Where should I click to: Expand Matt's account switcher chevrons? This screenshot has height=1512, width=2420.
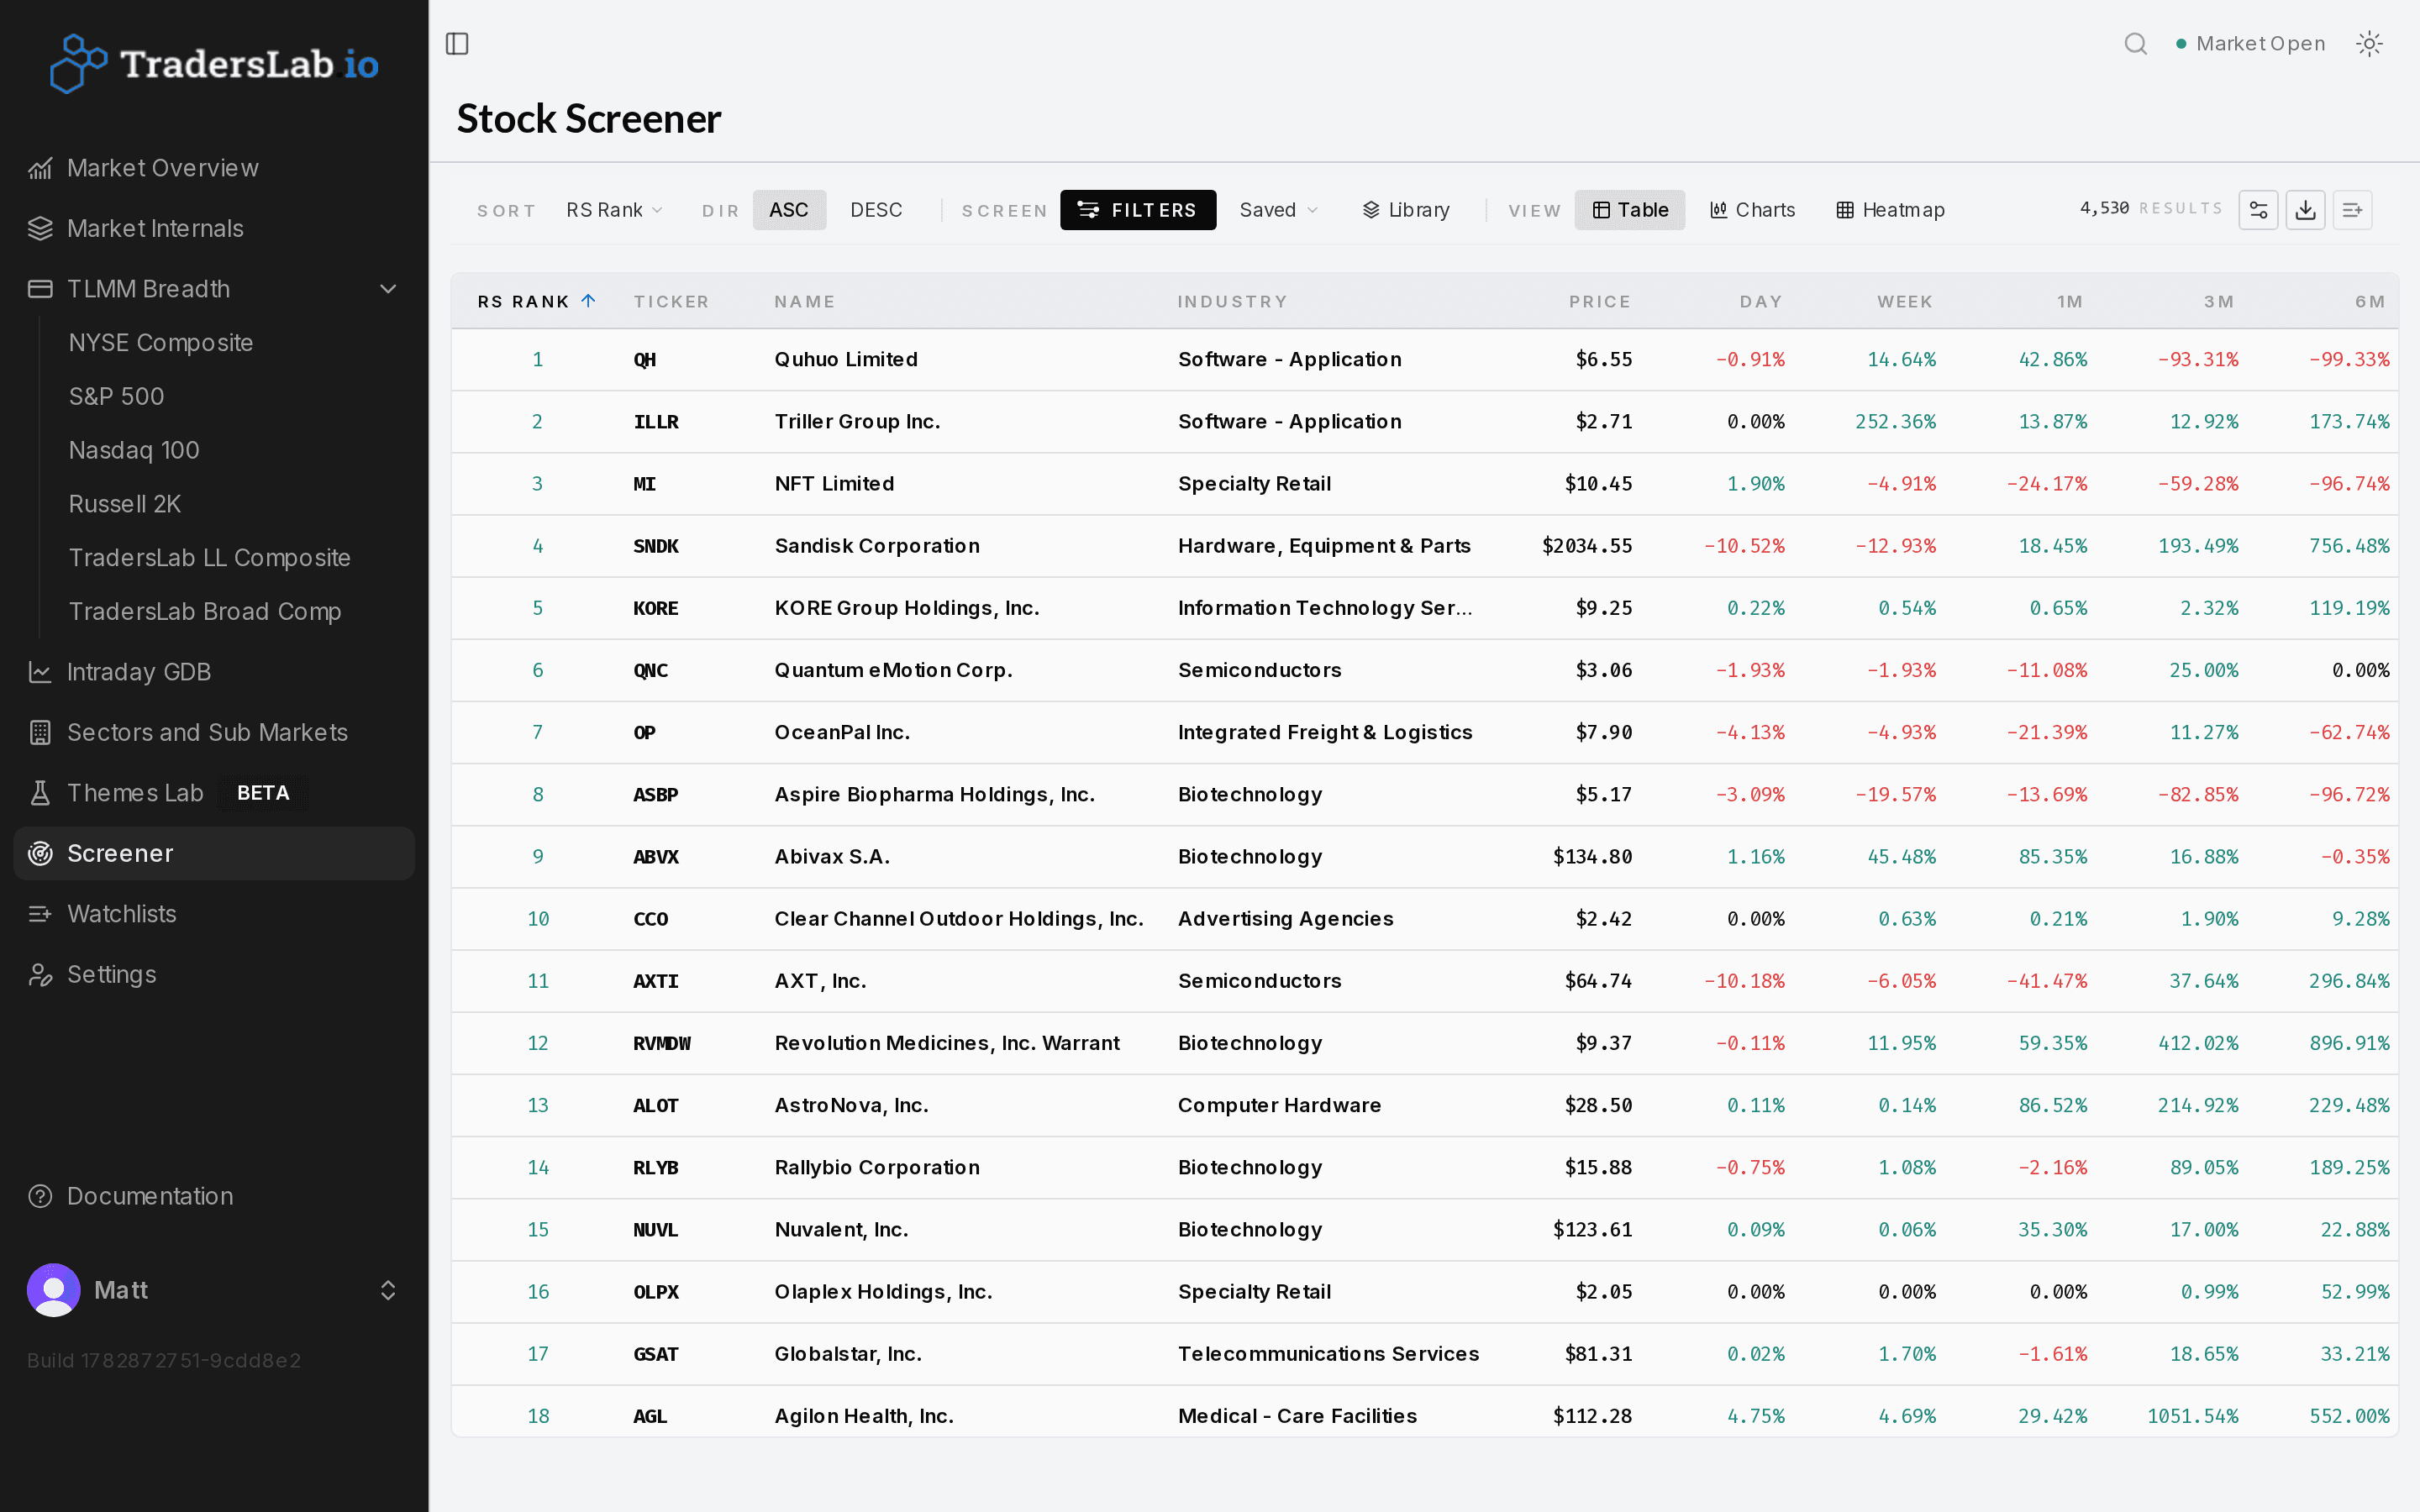click(388, 1290)
